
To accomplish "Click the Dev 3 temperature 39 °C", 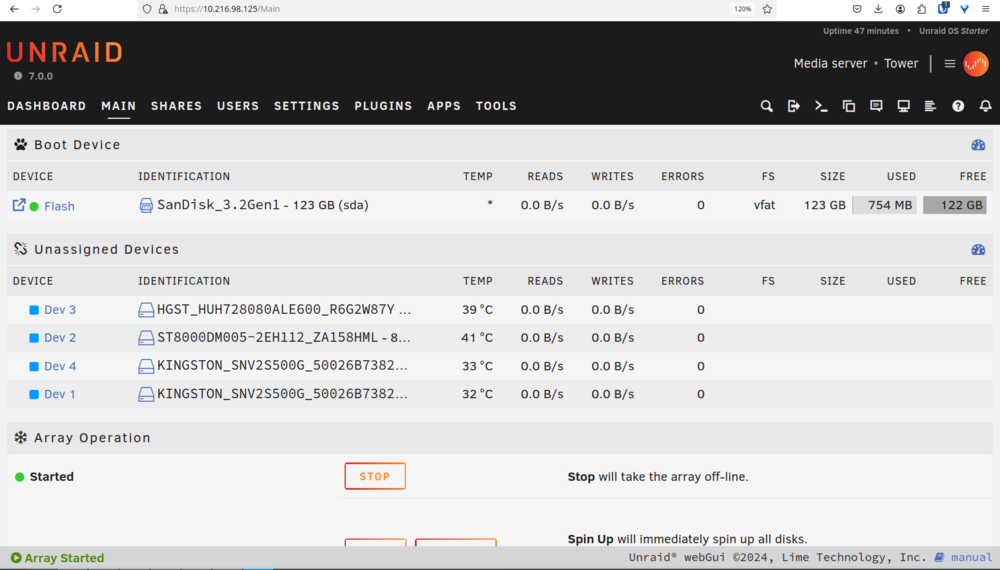I will pyautogui.click(x=477, y=310).
